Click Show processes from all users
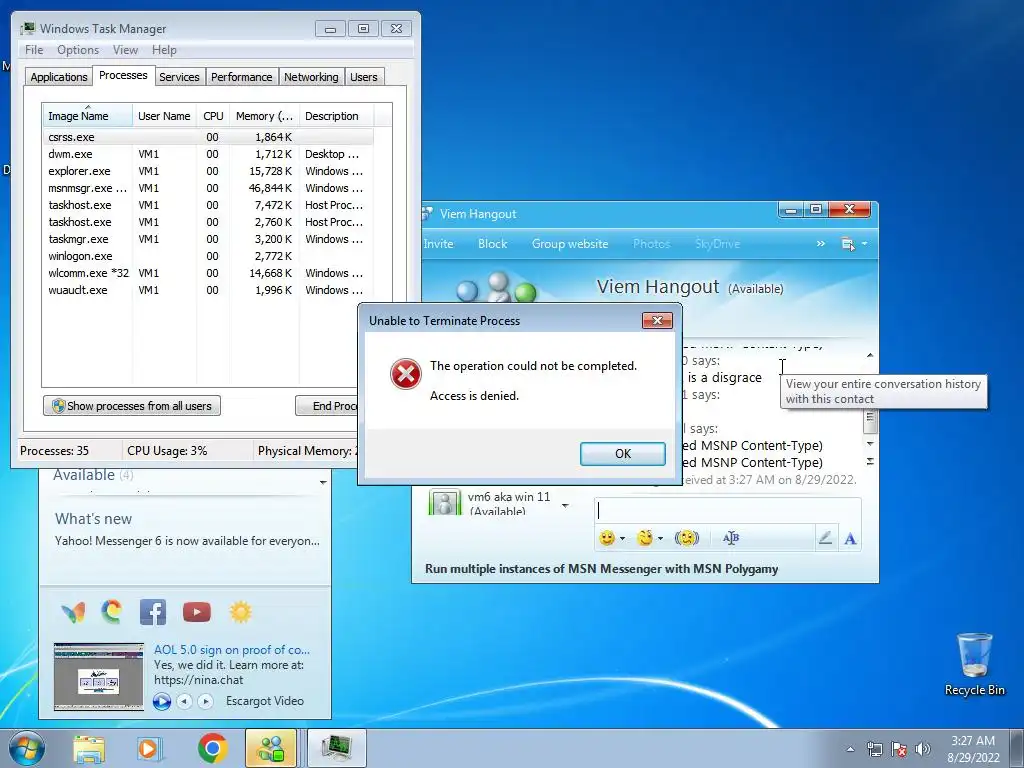The height and width of the screenshot is (768, 1024). 132,406
